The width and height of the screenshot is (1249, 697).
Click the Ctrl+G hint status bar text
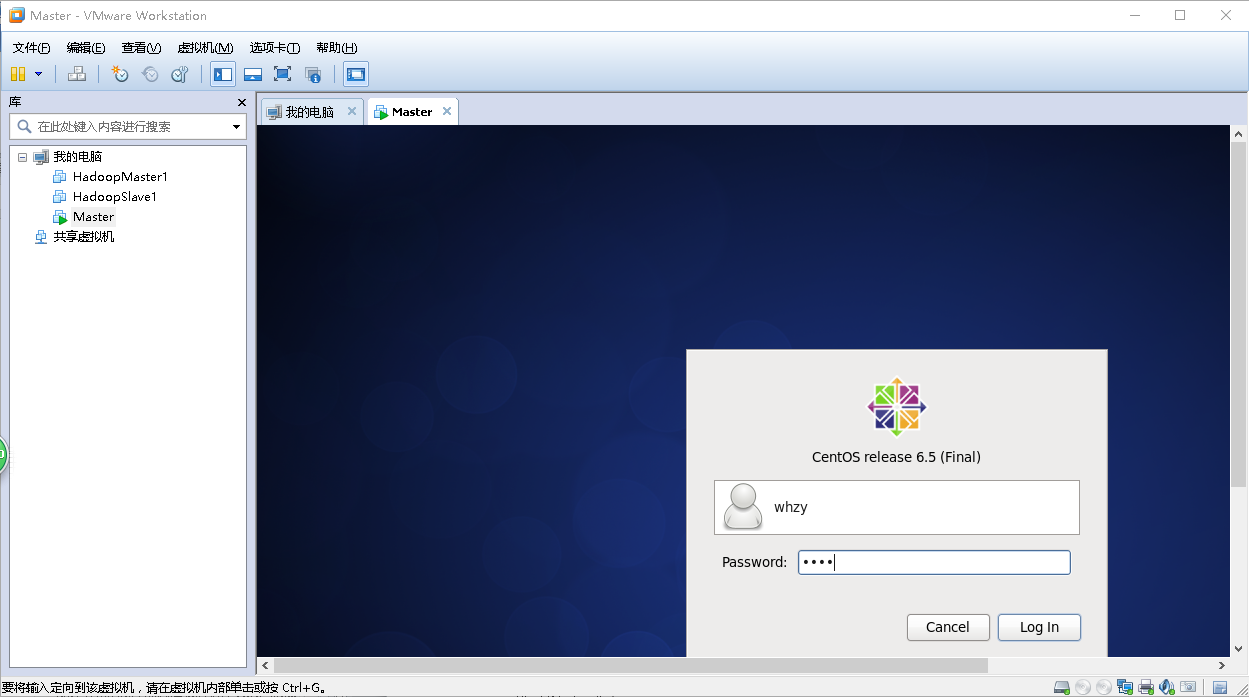click(x=164, y=688)
